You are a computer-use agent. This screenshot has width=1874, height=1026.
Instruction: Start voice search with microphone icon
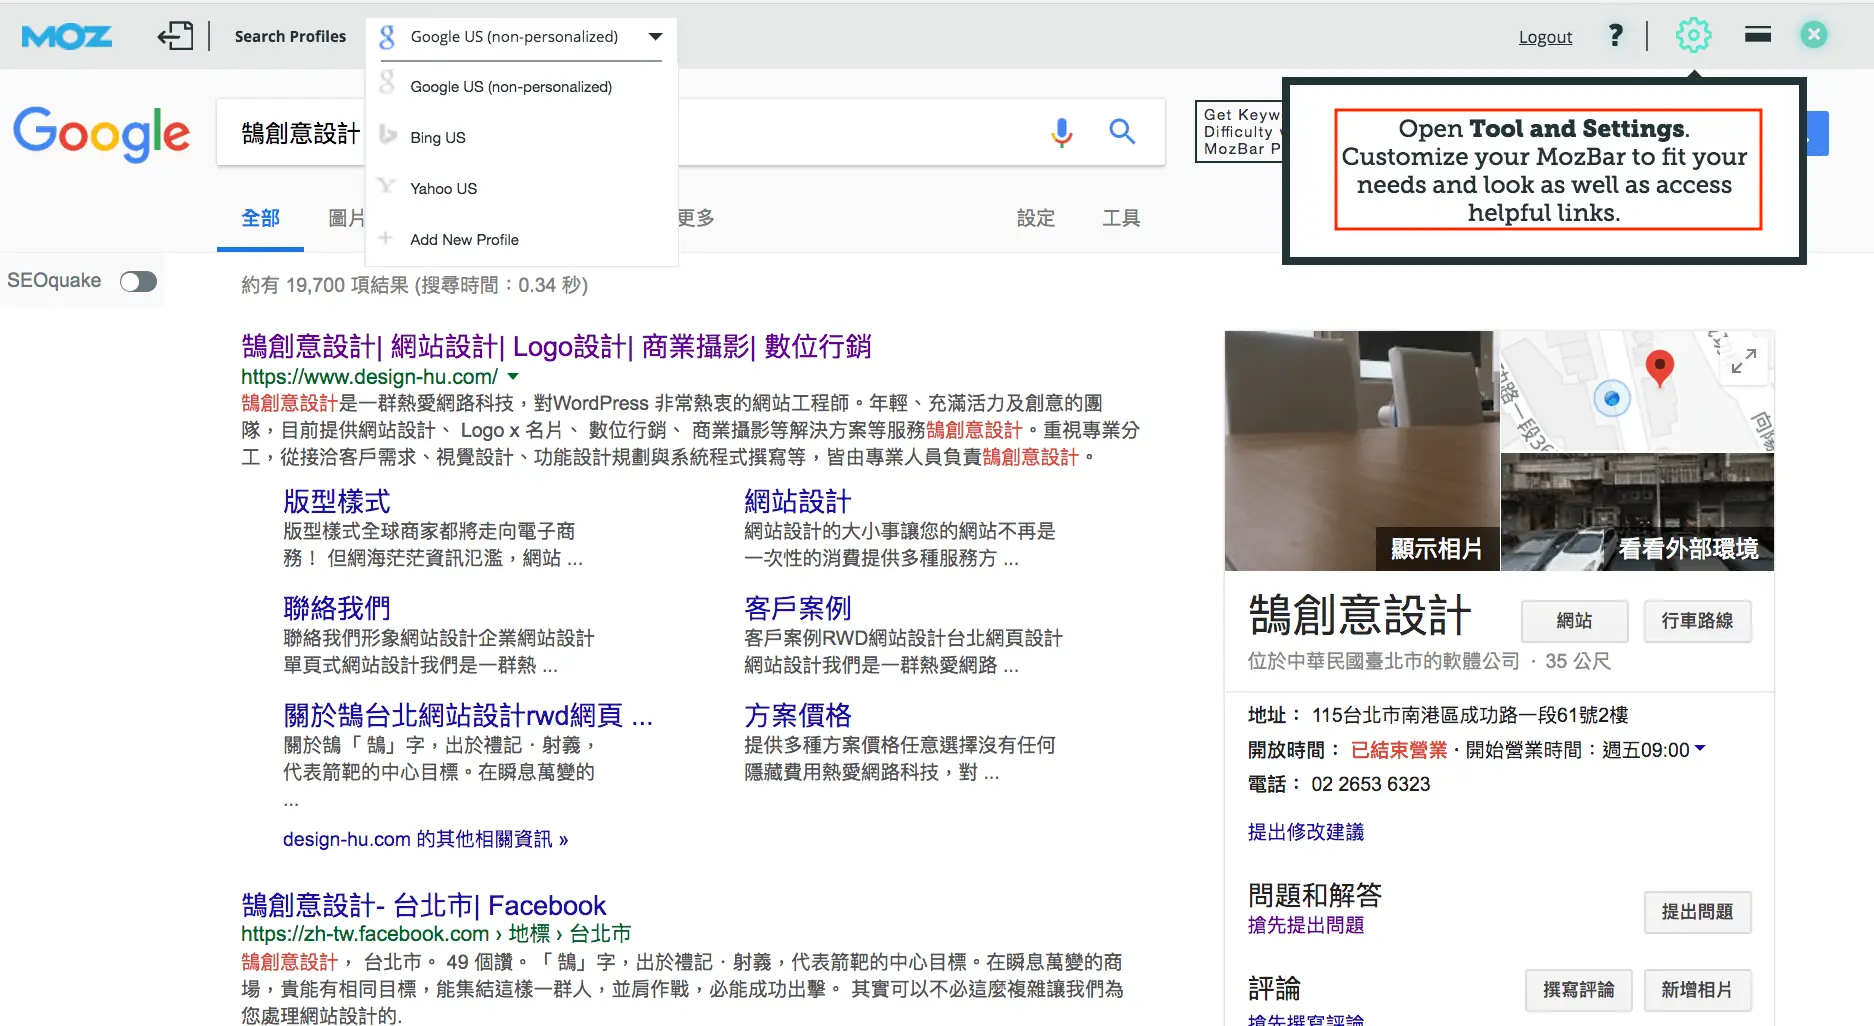click(x=1062, y=132)
